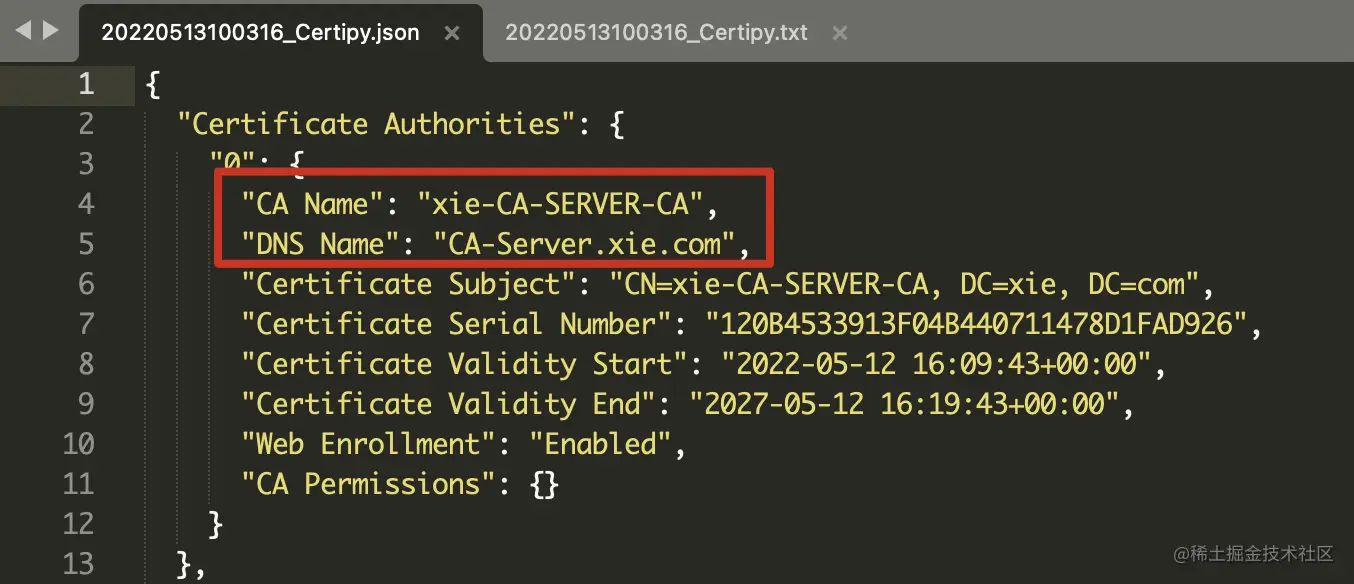Close the 20220513100316_Certipy.txt tab
This screenshot has width=1354, height=584.
(840, 33)
